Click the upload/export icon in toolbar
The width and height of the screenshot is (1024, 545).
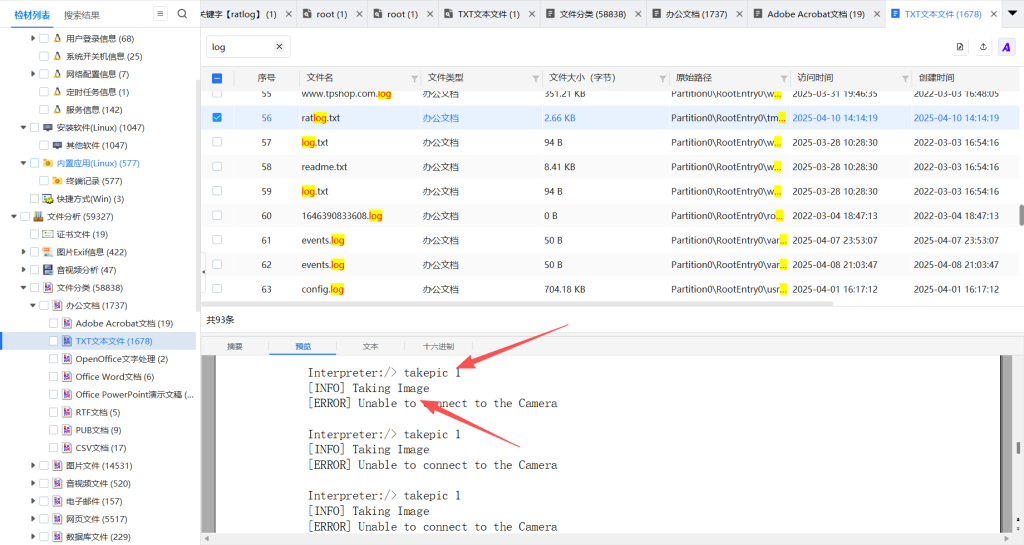(x=983, y=47)
